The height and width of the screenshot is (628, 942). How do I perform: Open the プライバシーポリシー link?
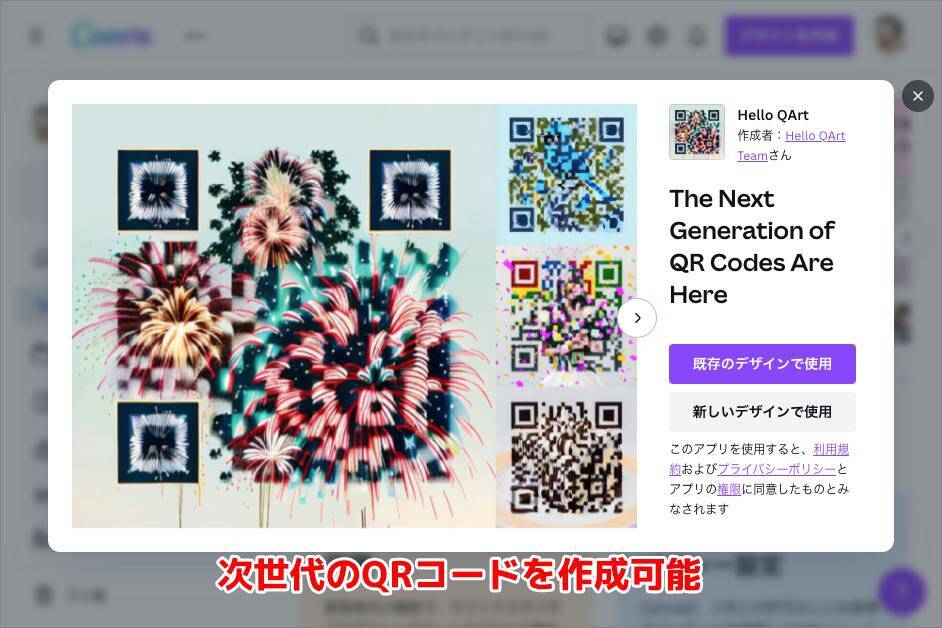776,469
